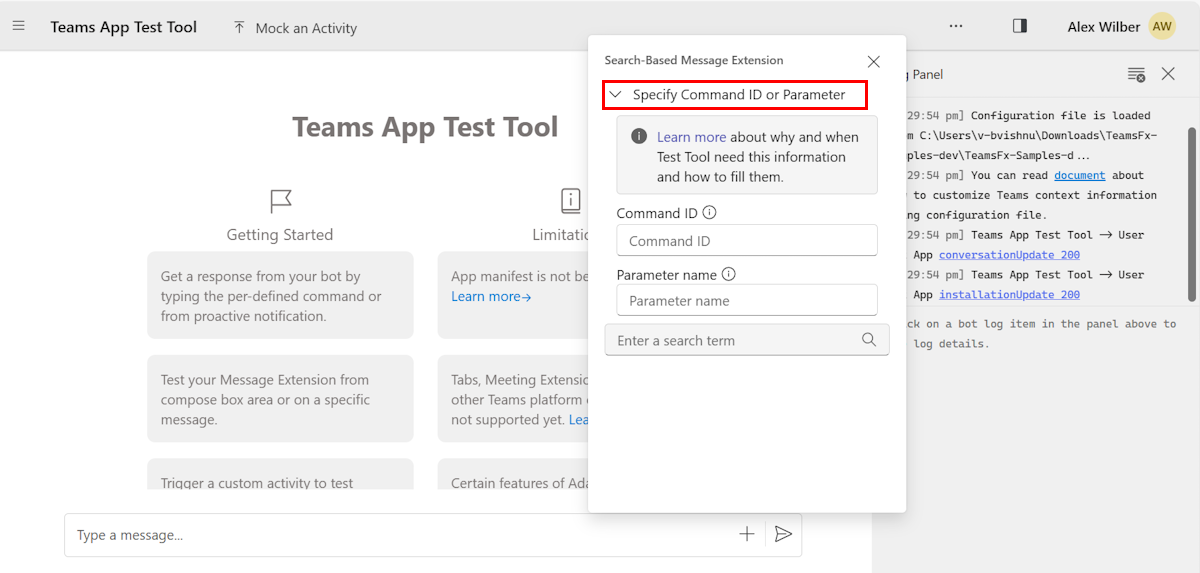Collapse Specify Command ID or Parameter section

coord(734,95)
